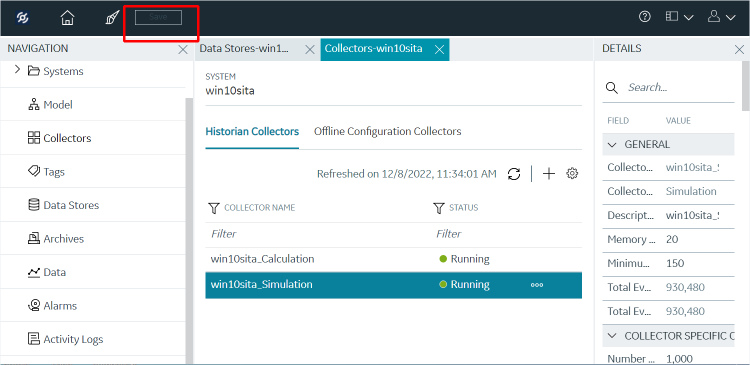Open Collectors in the navigation
This screenshot has width=750, height=365.
point(60,138)
